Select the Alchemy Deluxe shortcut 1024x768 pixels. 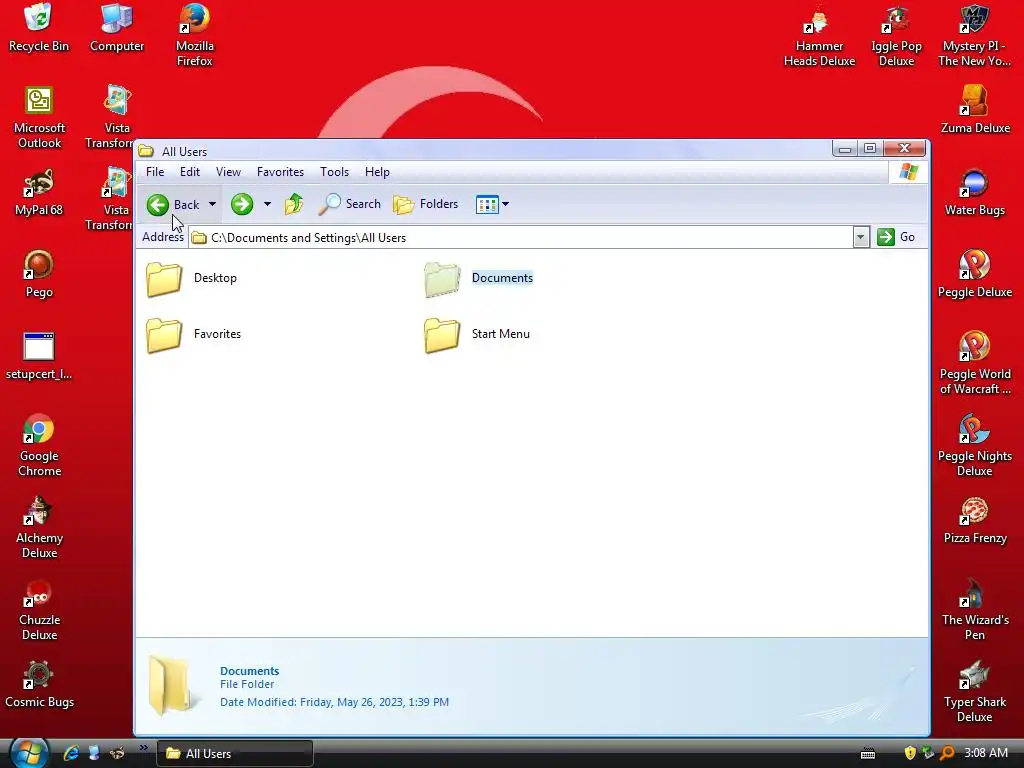click(x=39, y=528)
